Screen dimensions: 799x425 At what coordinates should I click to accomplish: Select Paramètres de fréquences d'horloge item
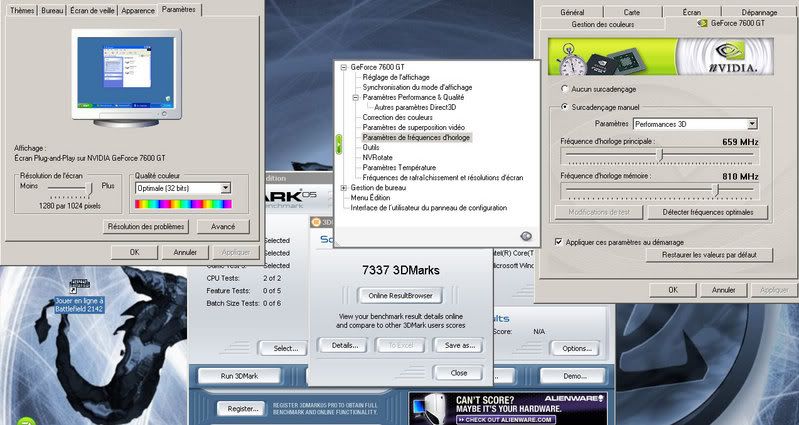[x=416, y=138]
